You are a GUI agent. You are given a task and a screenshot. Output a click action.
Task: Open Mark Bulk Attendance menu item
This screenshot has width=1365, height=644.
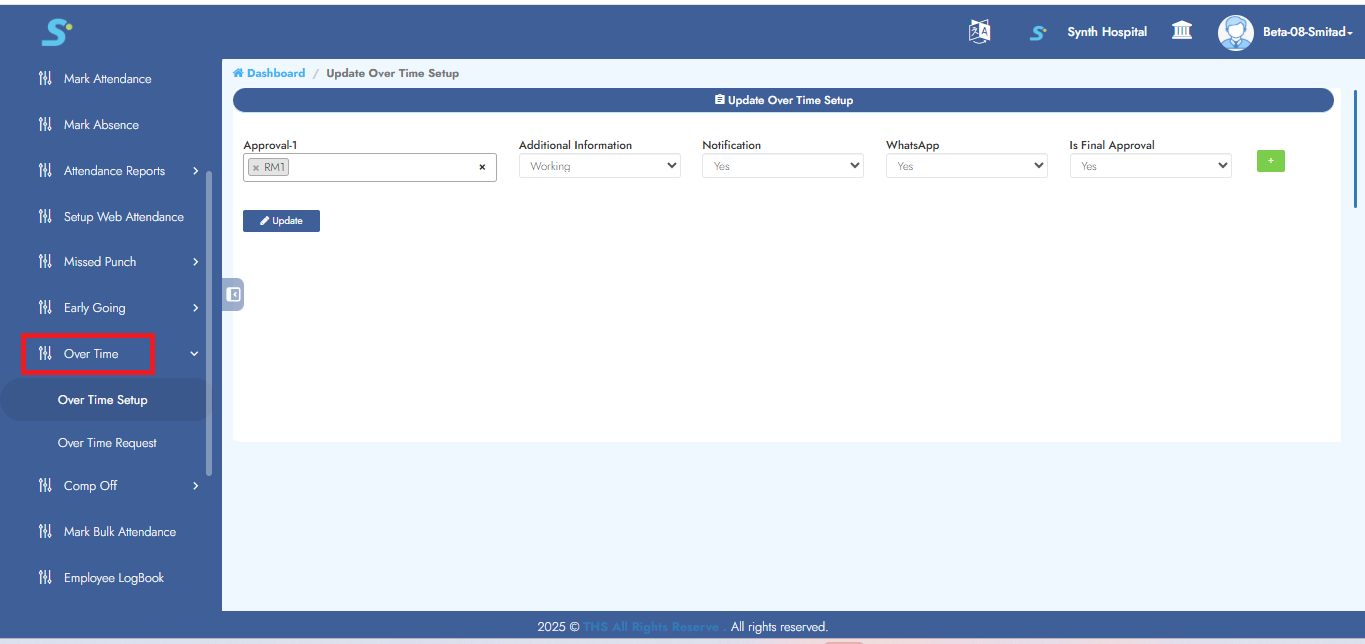coord(119,532)
